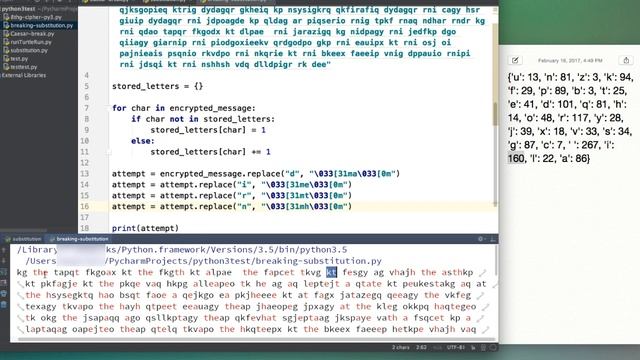Click the print(attempt) line

point(145,228)
